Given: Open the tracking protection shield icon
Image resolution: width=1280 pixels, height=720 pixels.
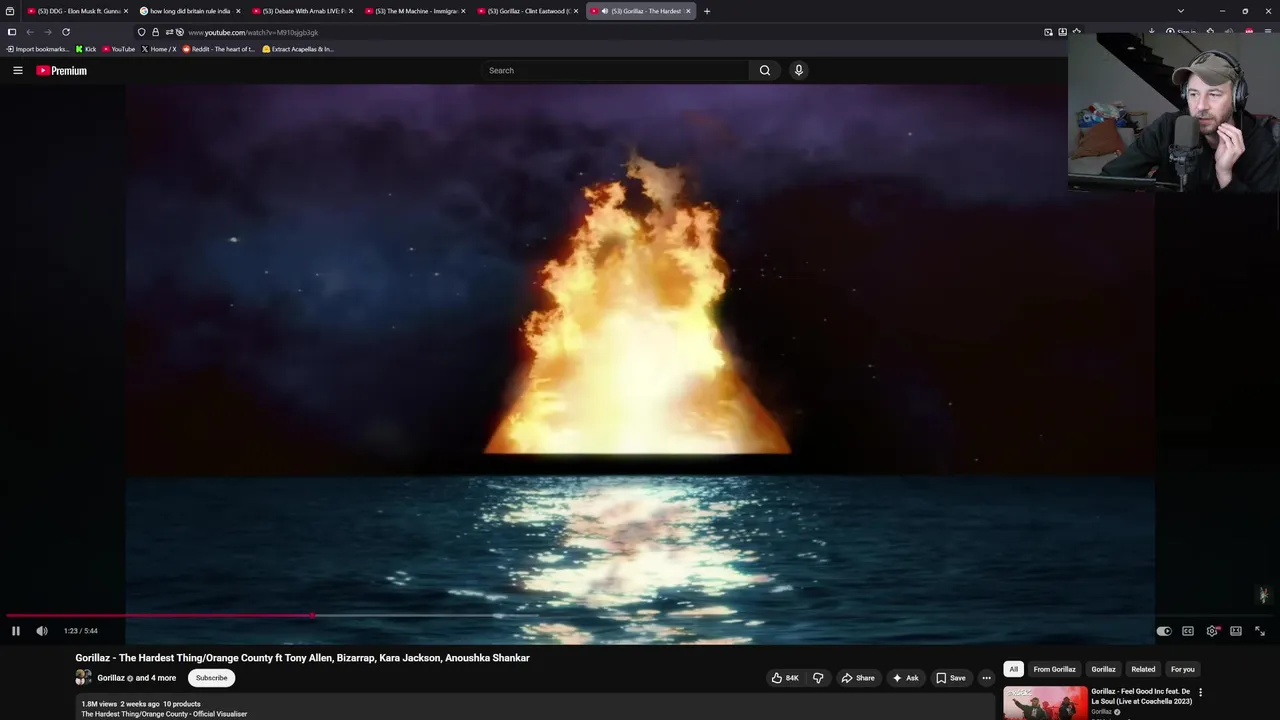Looking at the screenshot, I should coord(141,32).
